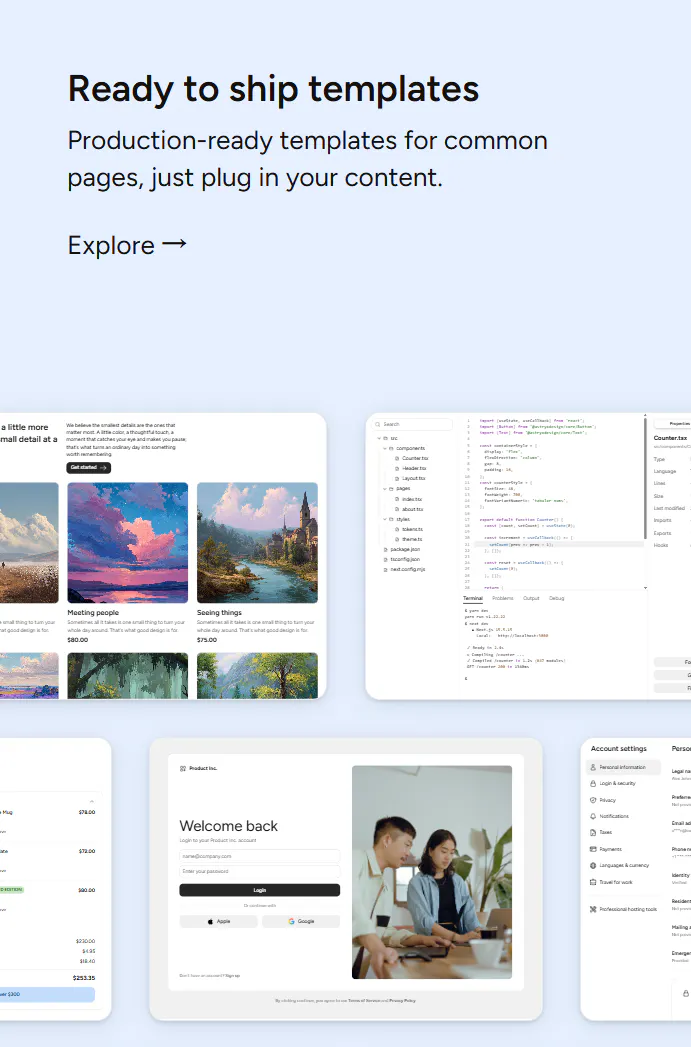Click the black Login button
691x1047 pixels.
260,890
